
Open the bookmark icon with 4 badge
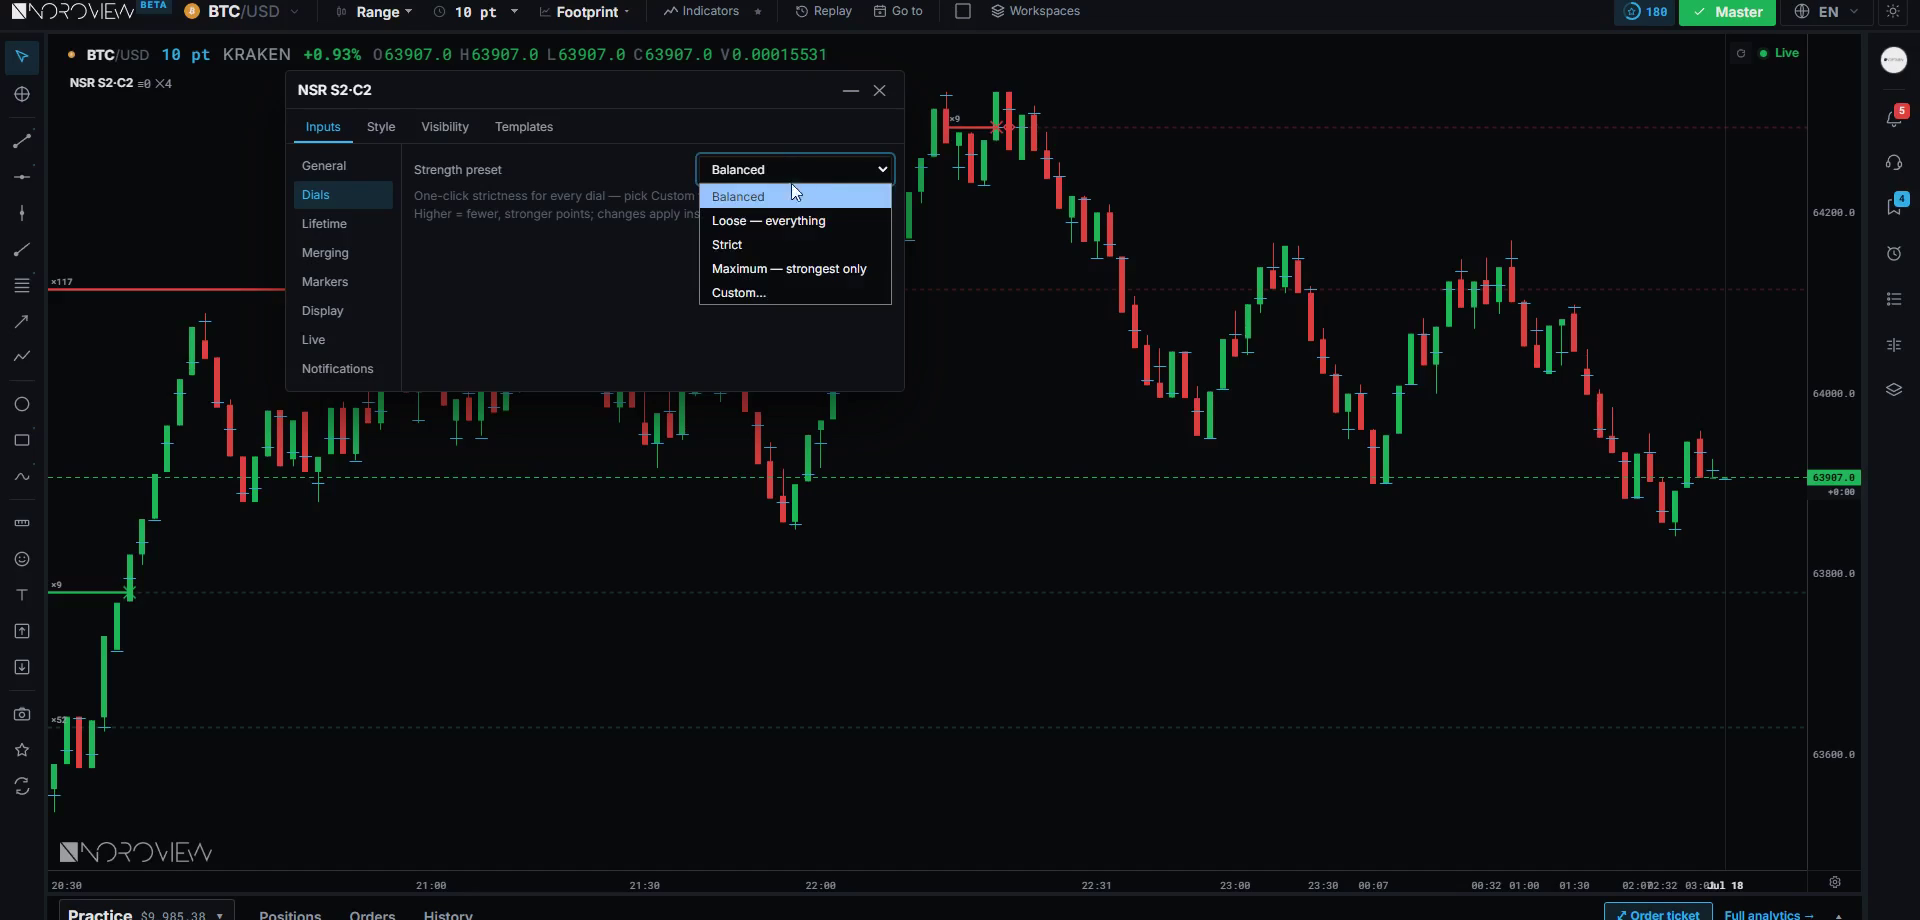(x=1895, y=205)
